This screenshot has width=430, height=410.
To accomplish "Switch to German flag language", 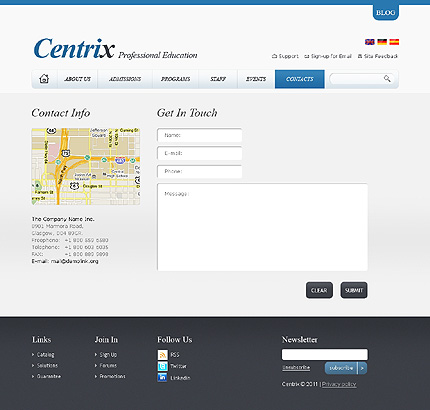I will [x=382, y=42].
